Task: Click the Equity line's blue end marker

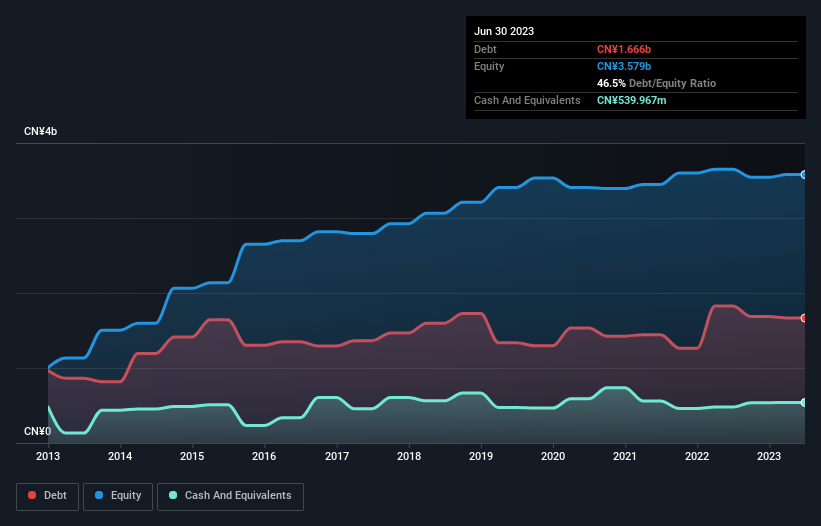Action: point(804,175)
